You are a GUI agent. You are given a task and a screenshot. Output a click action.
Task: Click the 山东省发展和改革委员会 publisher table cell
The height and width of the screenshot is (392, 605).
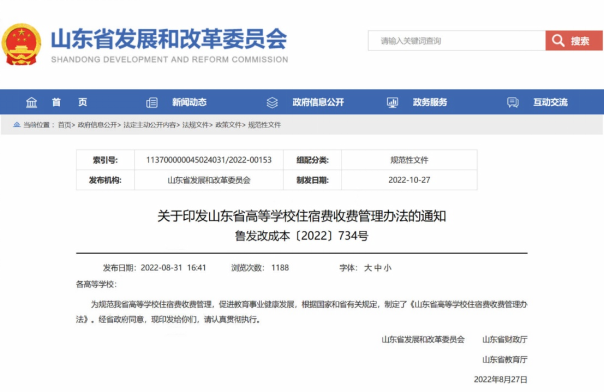click(209, 180)
